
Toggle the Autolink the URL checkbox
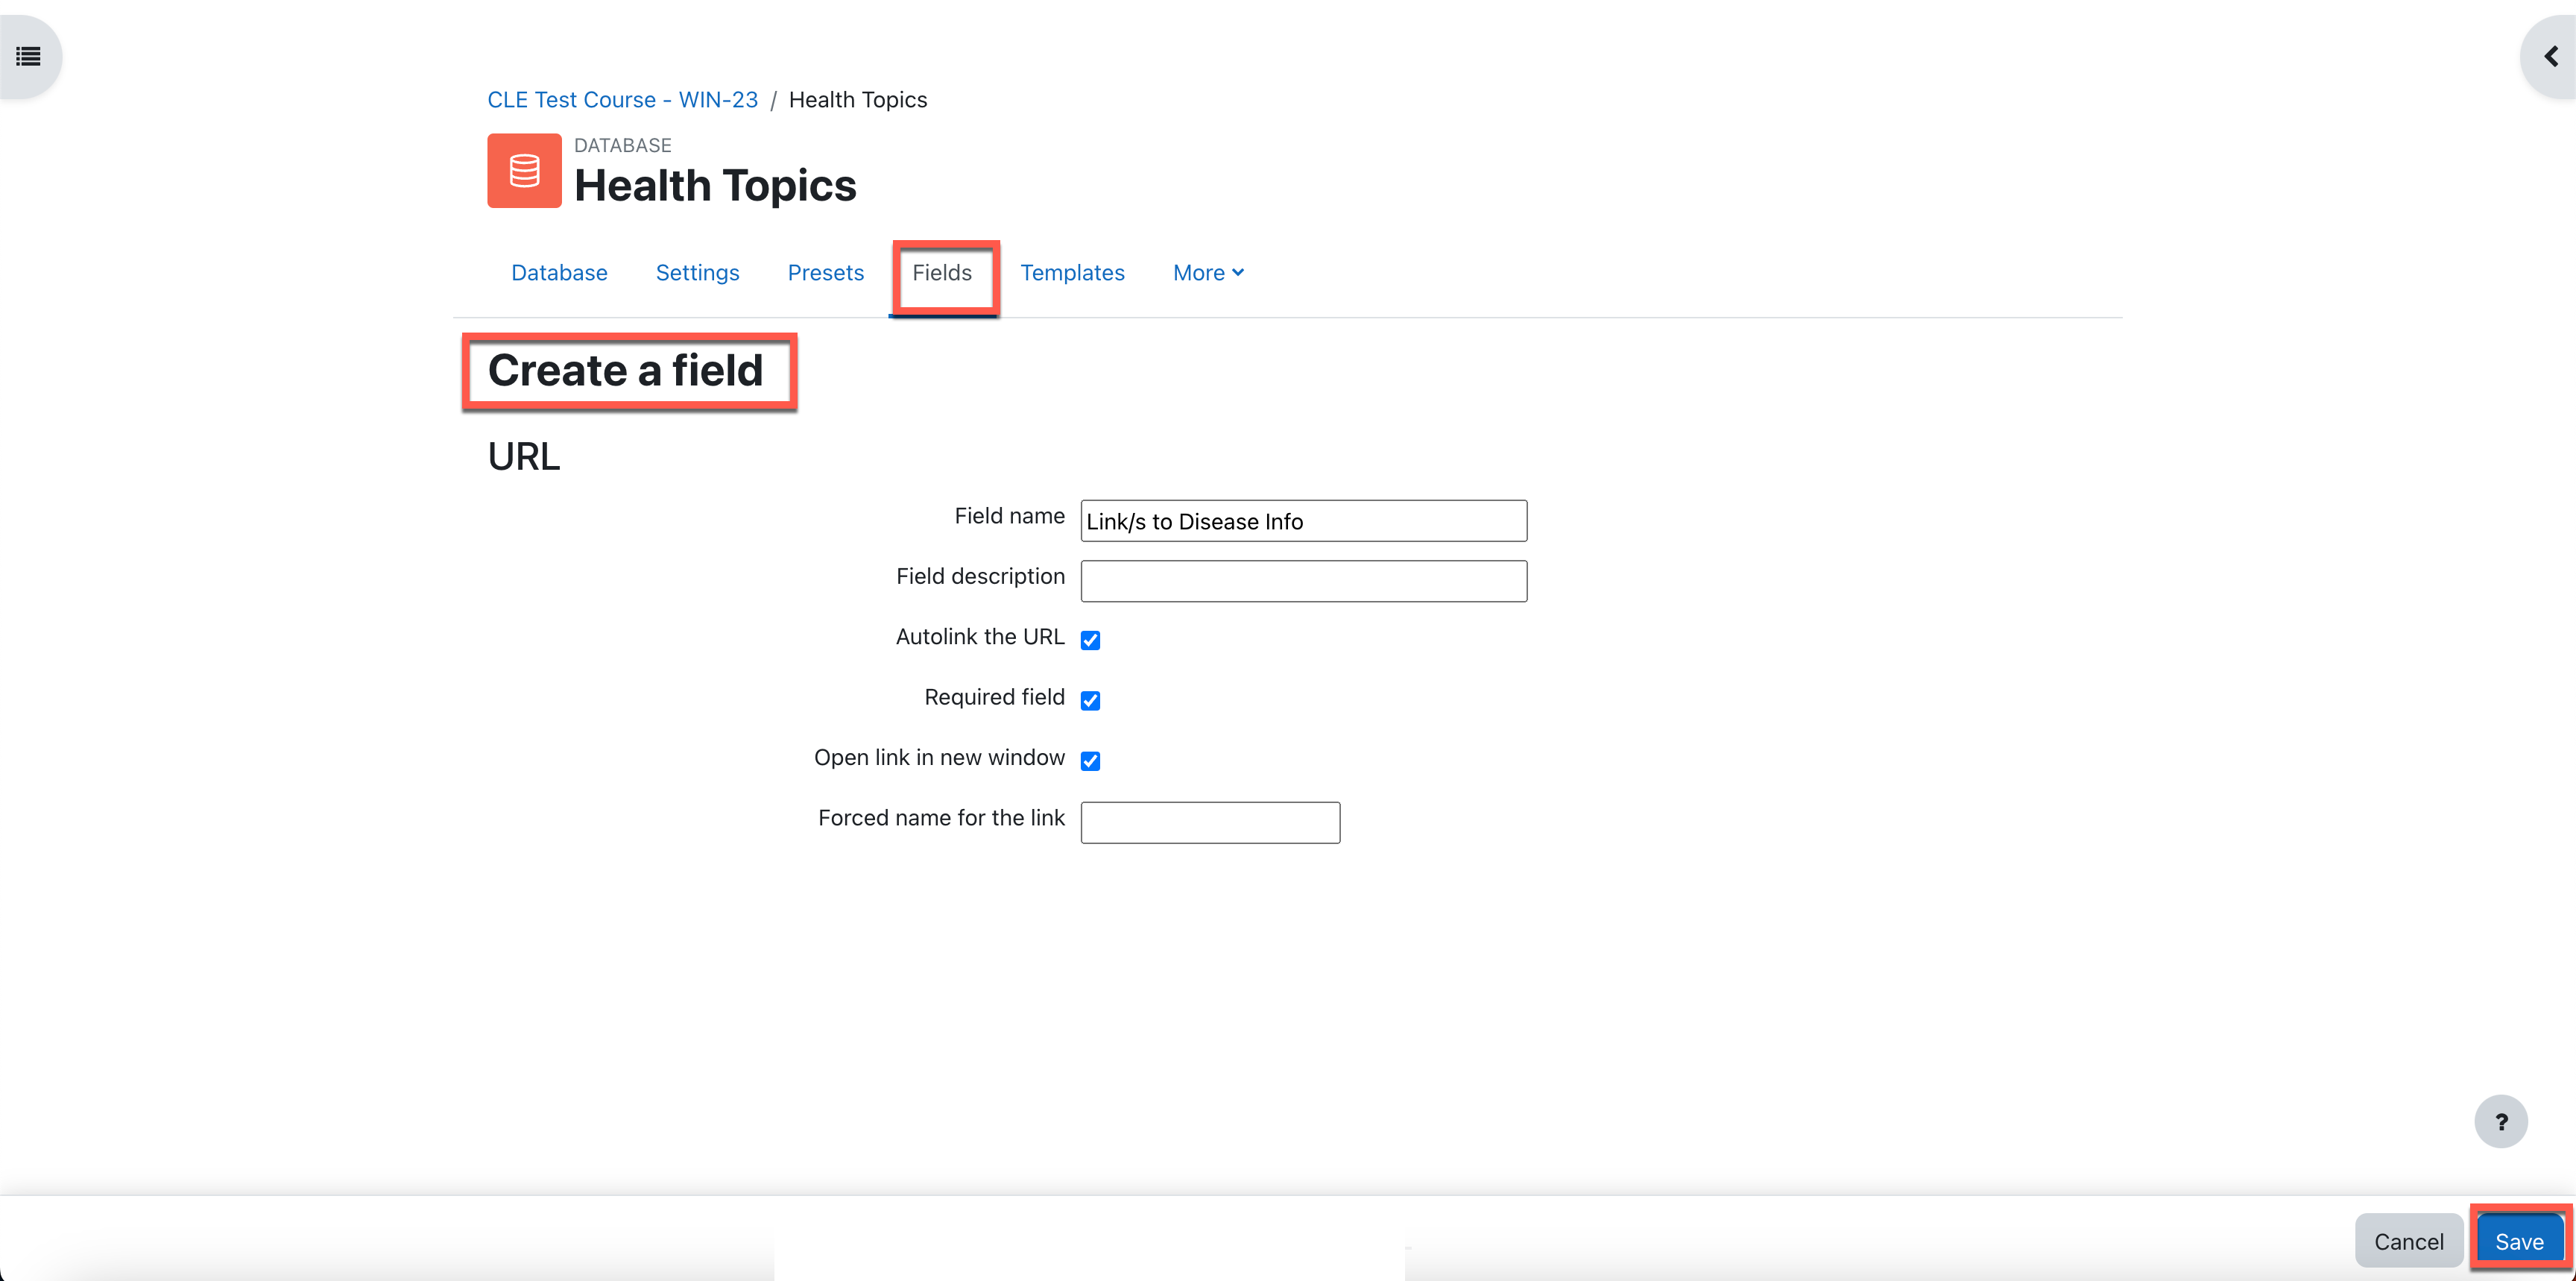(1090, 640)
